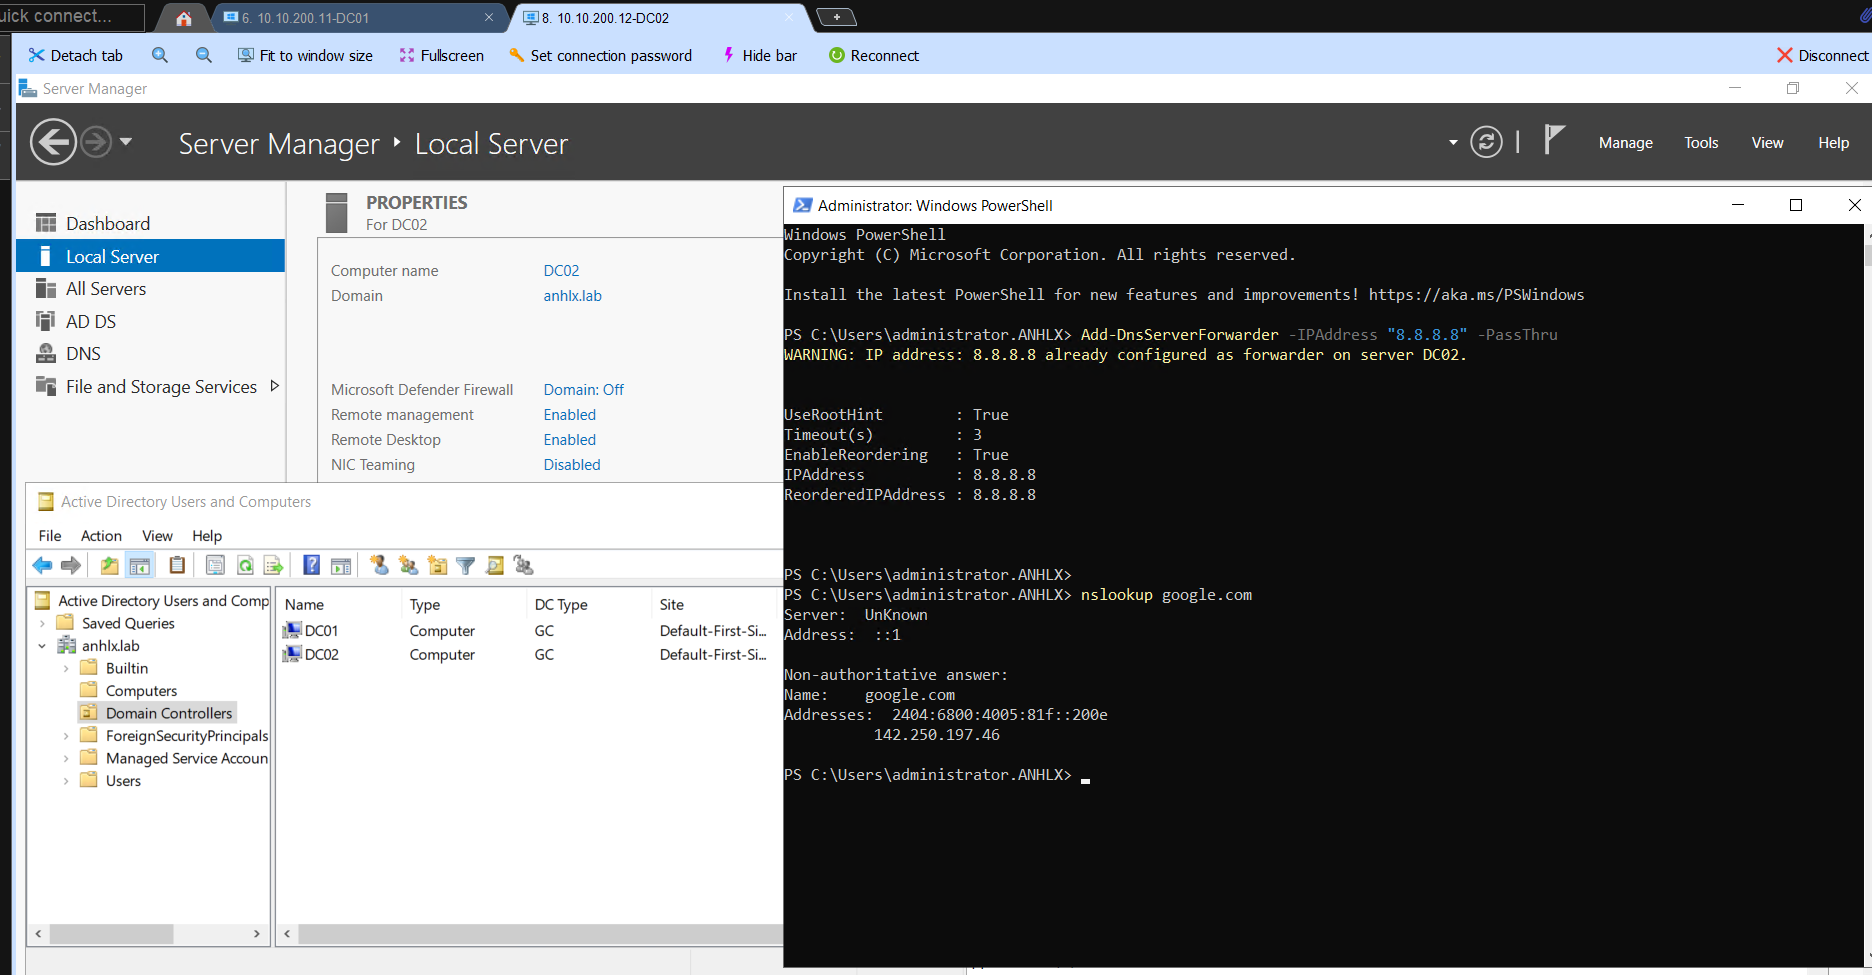This screenshot has height=975, width=1872.
Task: Select Domain Controllers OU in tree
Action: pyautogui.click(x=168, y=713)
